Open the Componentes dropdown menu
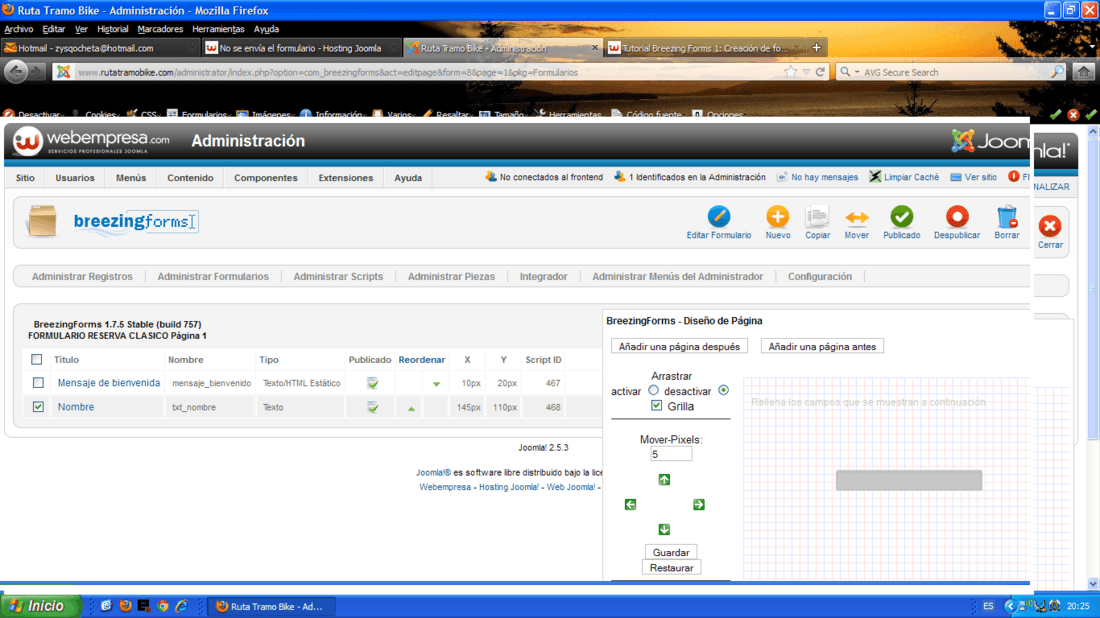 tap(266, 178)
